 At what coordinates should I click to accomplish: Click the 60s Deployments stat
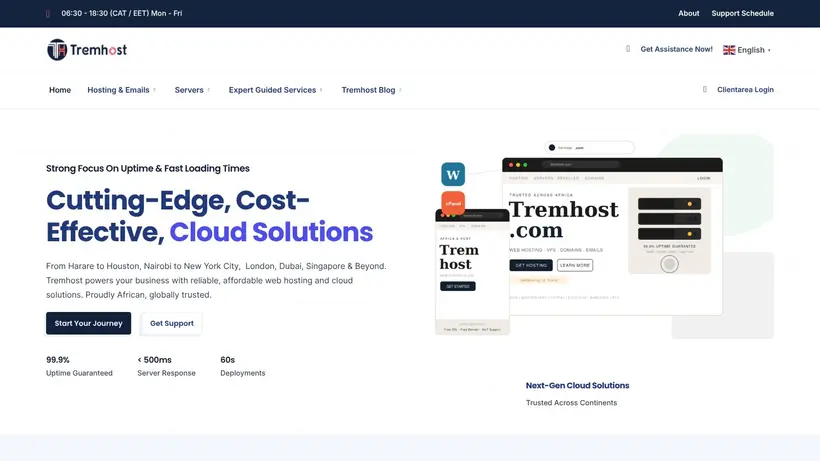[243, 366]
